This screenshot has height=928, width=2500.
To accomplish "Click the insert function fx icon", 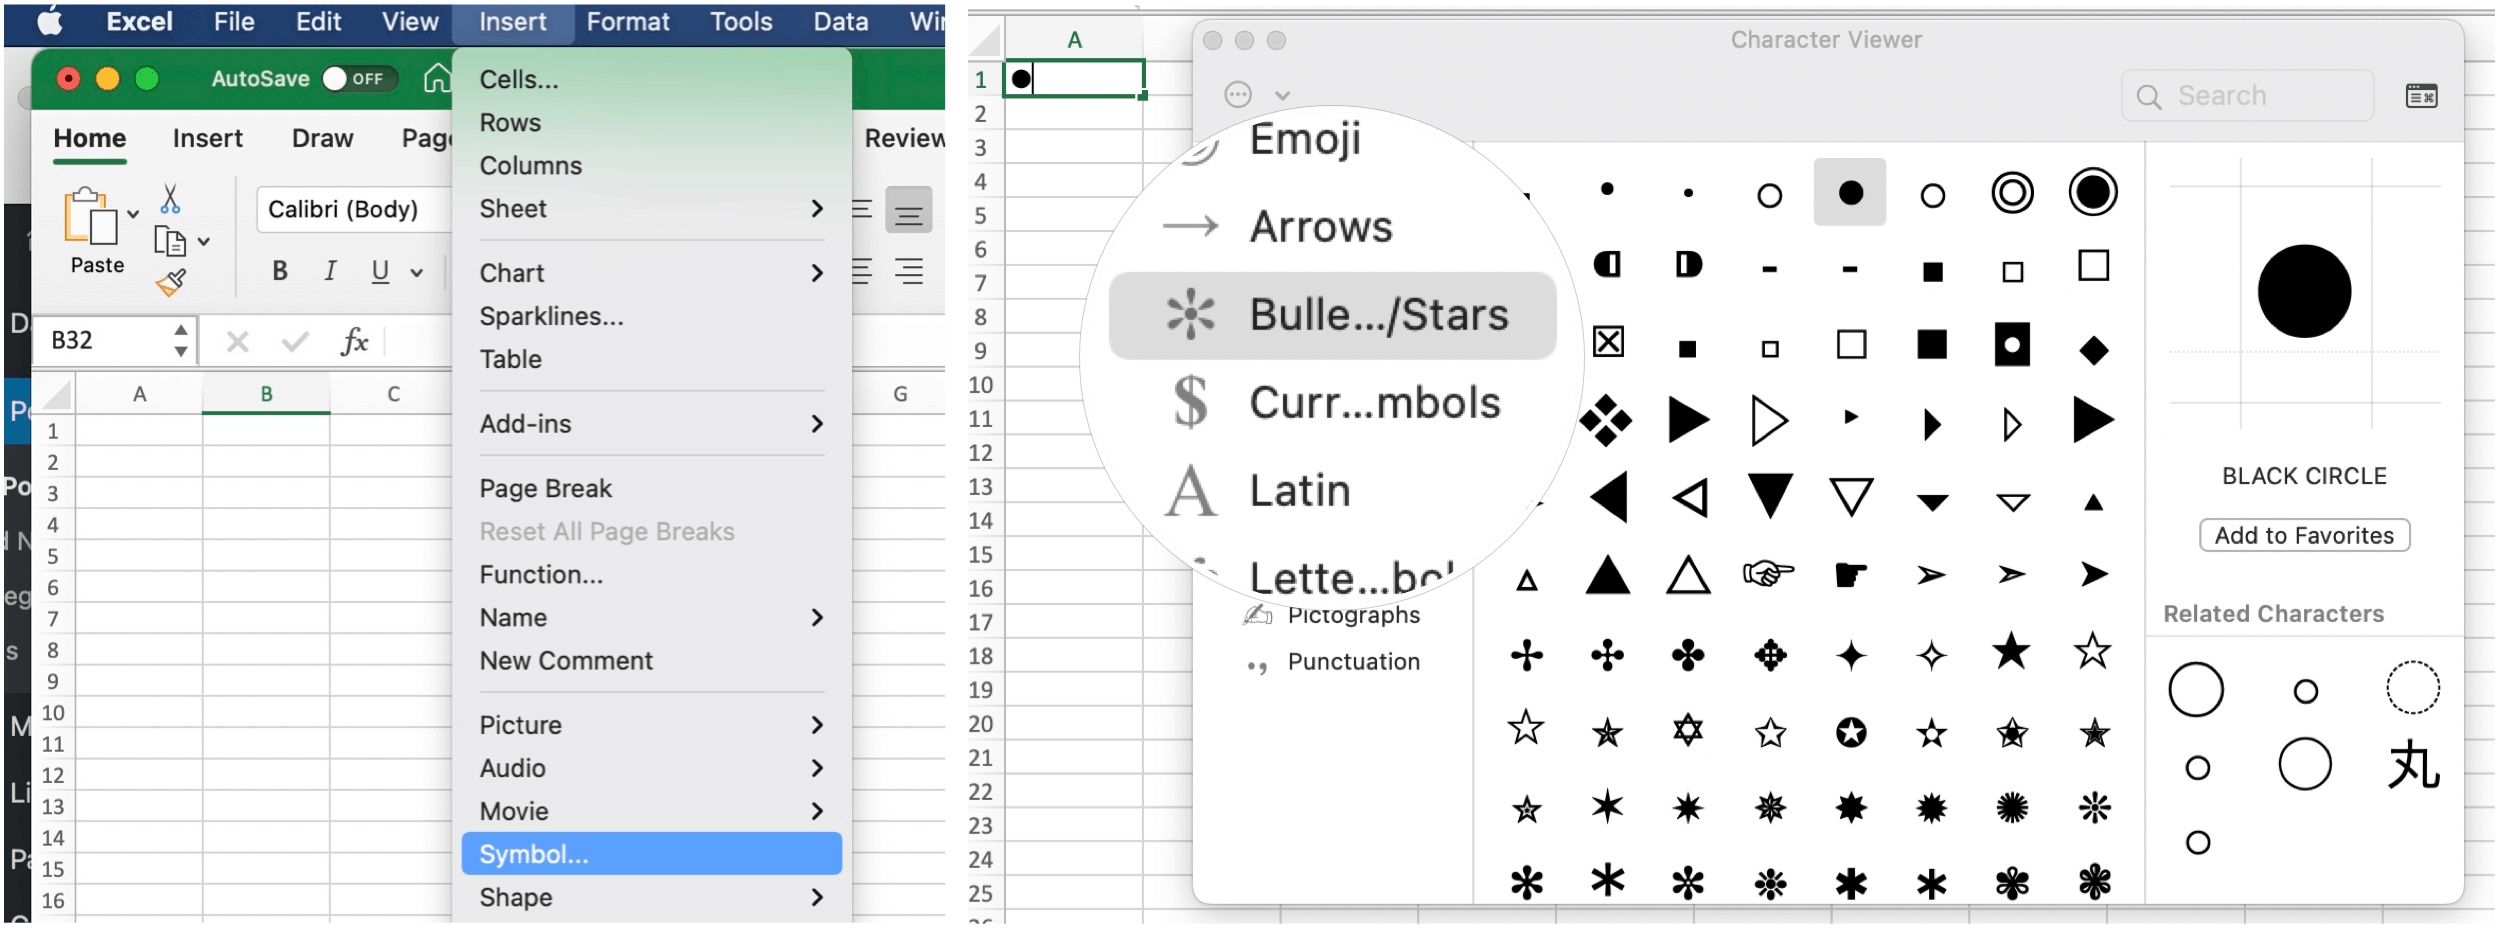I will coord(354,342).
